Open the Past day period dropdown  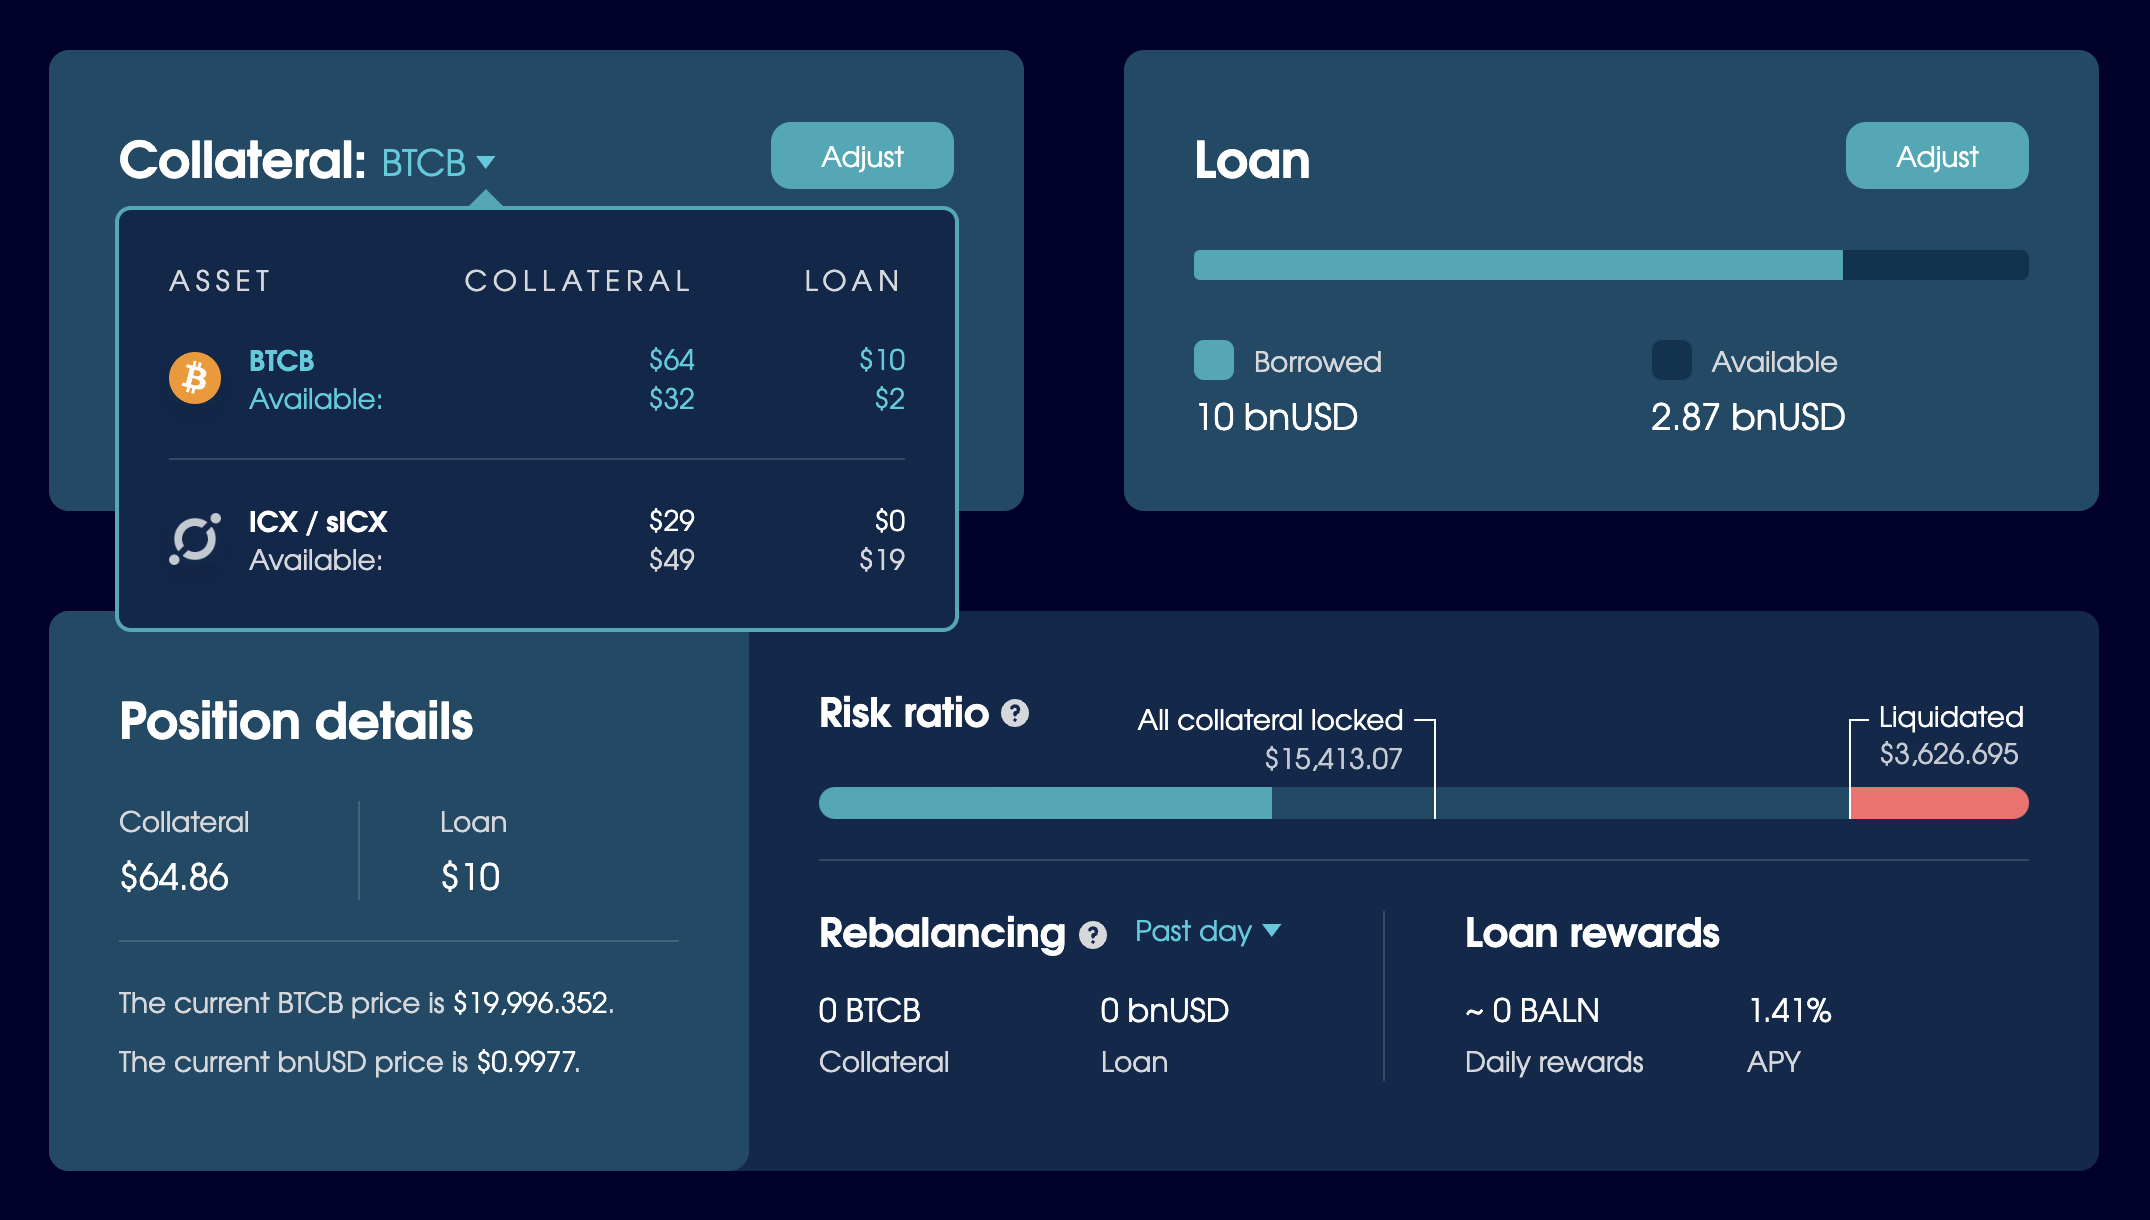pyautogui.click(x=1207, y=931)
